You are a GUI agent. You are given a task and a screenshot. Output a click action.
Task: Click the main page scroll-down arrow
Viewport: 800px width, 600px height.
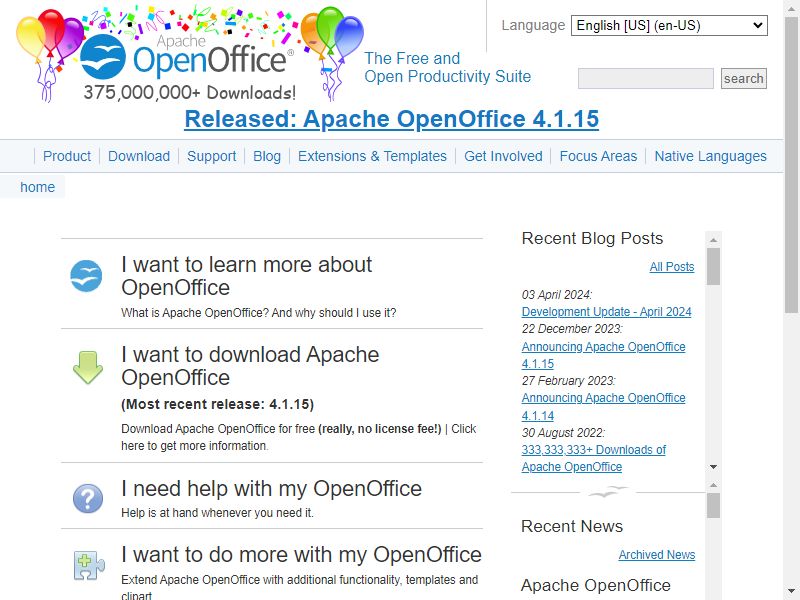pyautogui.click(x=791, y=591)
